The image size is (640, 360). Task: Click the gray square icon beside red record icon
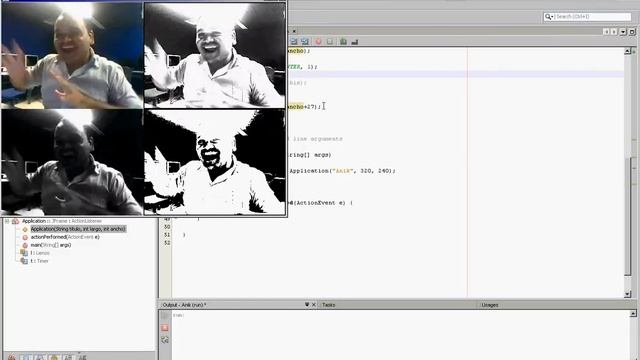pyautogui.click(x=330, y=42)
